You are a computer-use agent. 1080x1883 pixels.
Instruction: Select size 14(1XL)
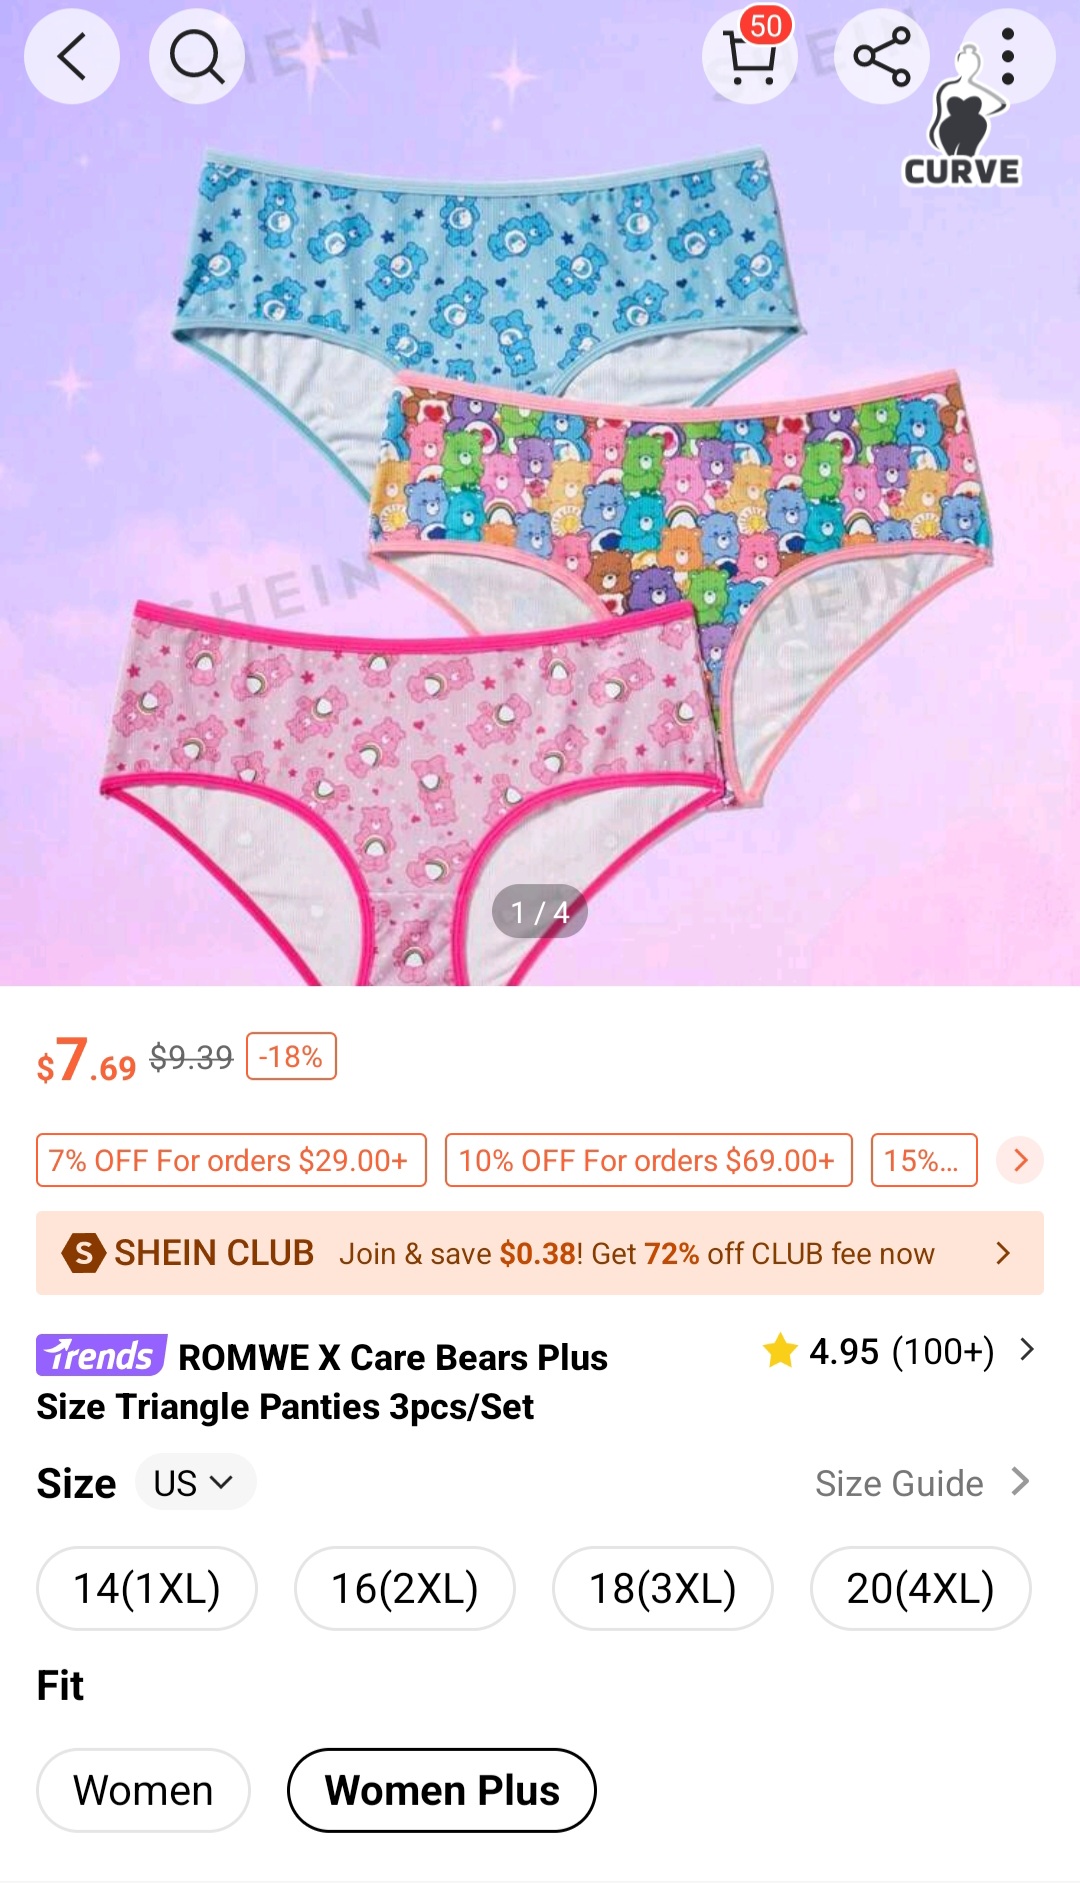147,1588
